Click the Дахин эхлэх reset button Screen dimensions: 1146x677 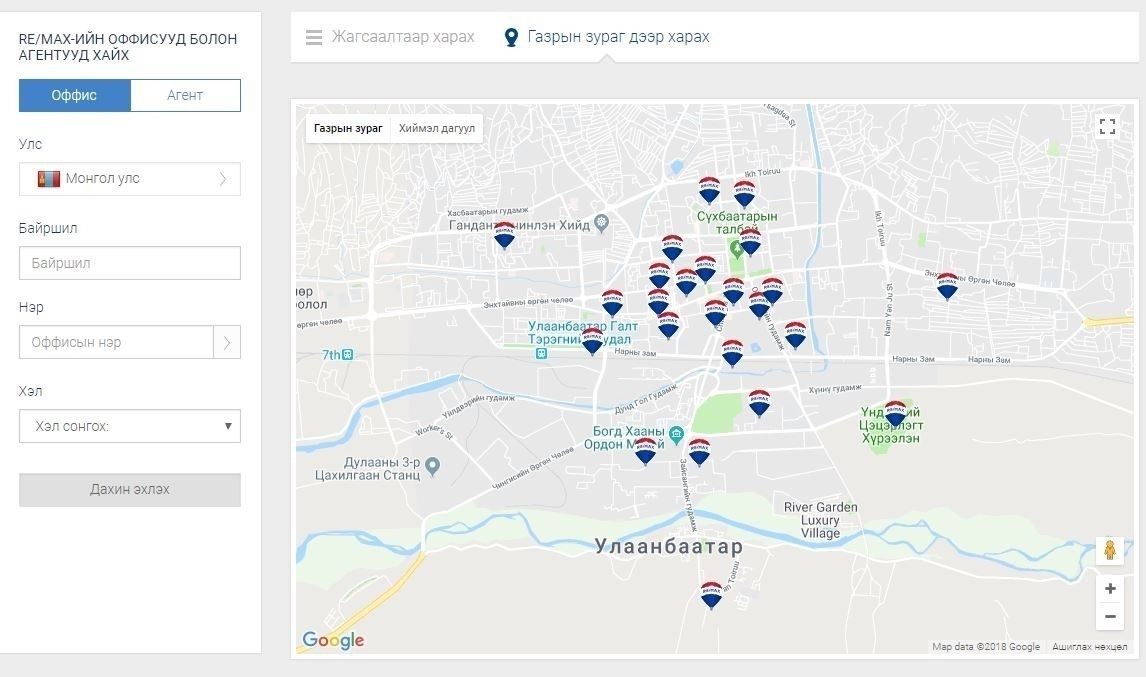(x=129, y=490)
